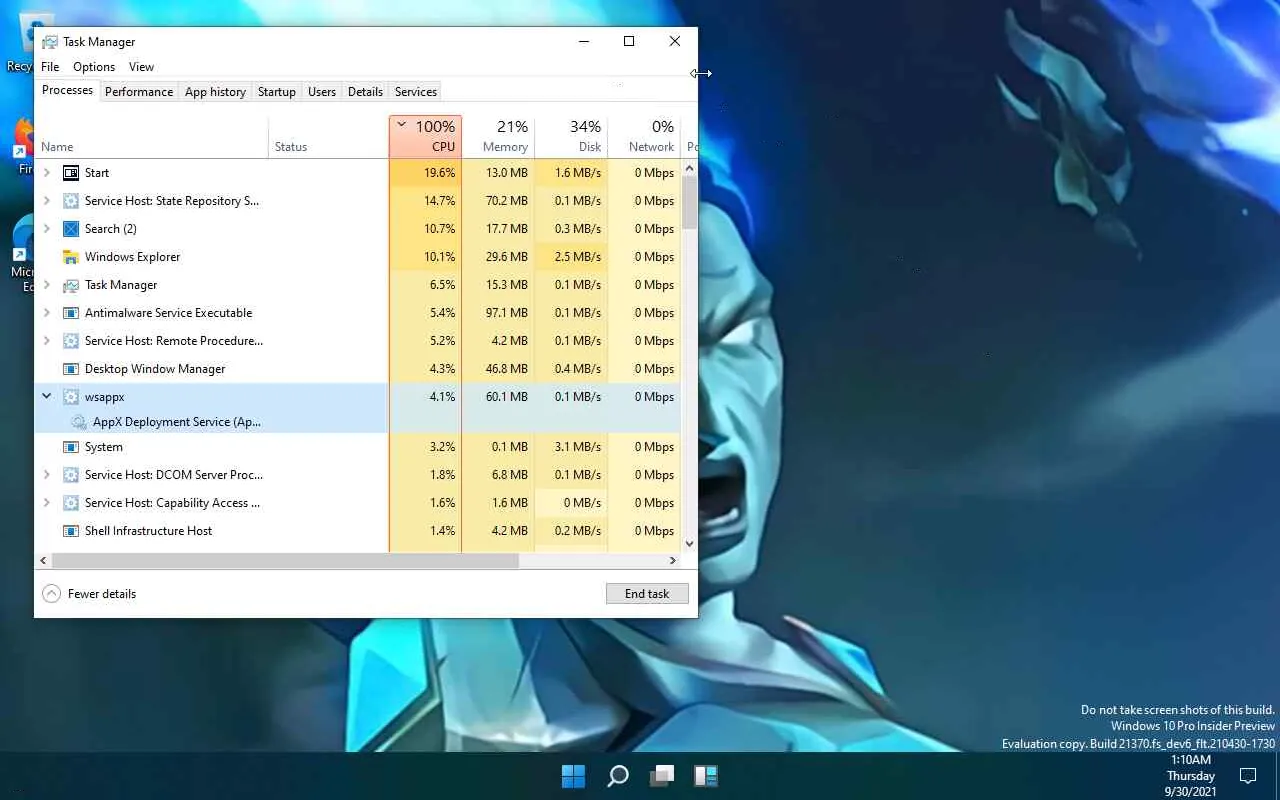Sort processes by the CPU column header
Screen dimensions: 1280x800
tap(425, 137)
